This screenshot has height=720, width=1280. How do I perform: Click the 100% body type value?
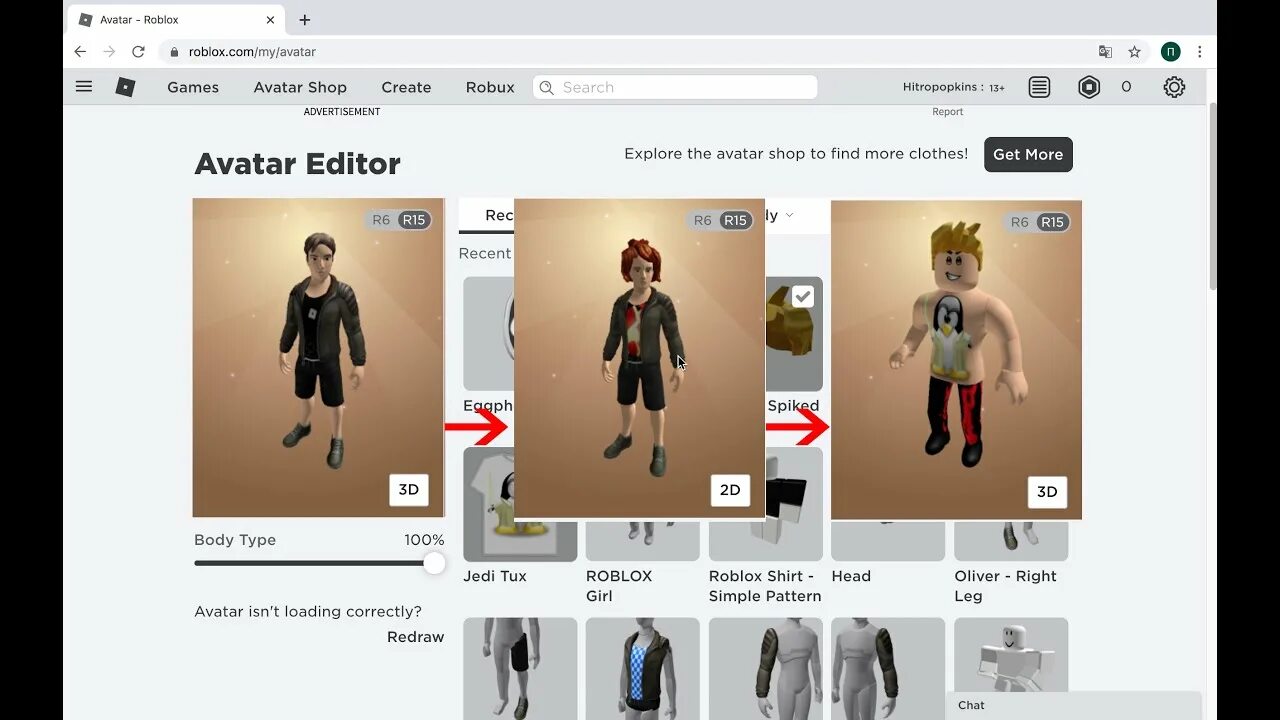tap(424, 540)
